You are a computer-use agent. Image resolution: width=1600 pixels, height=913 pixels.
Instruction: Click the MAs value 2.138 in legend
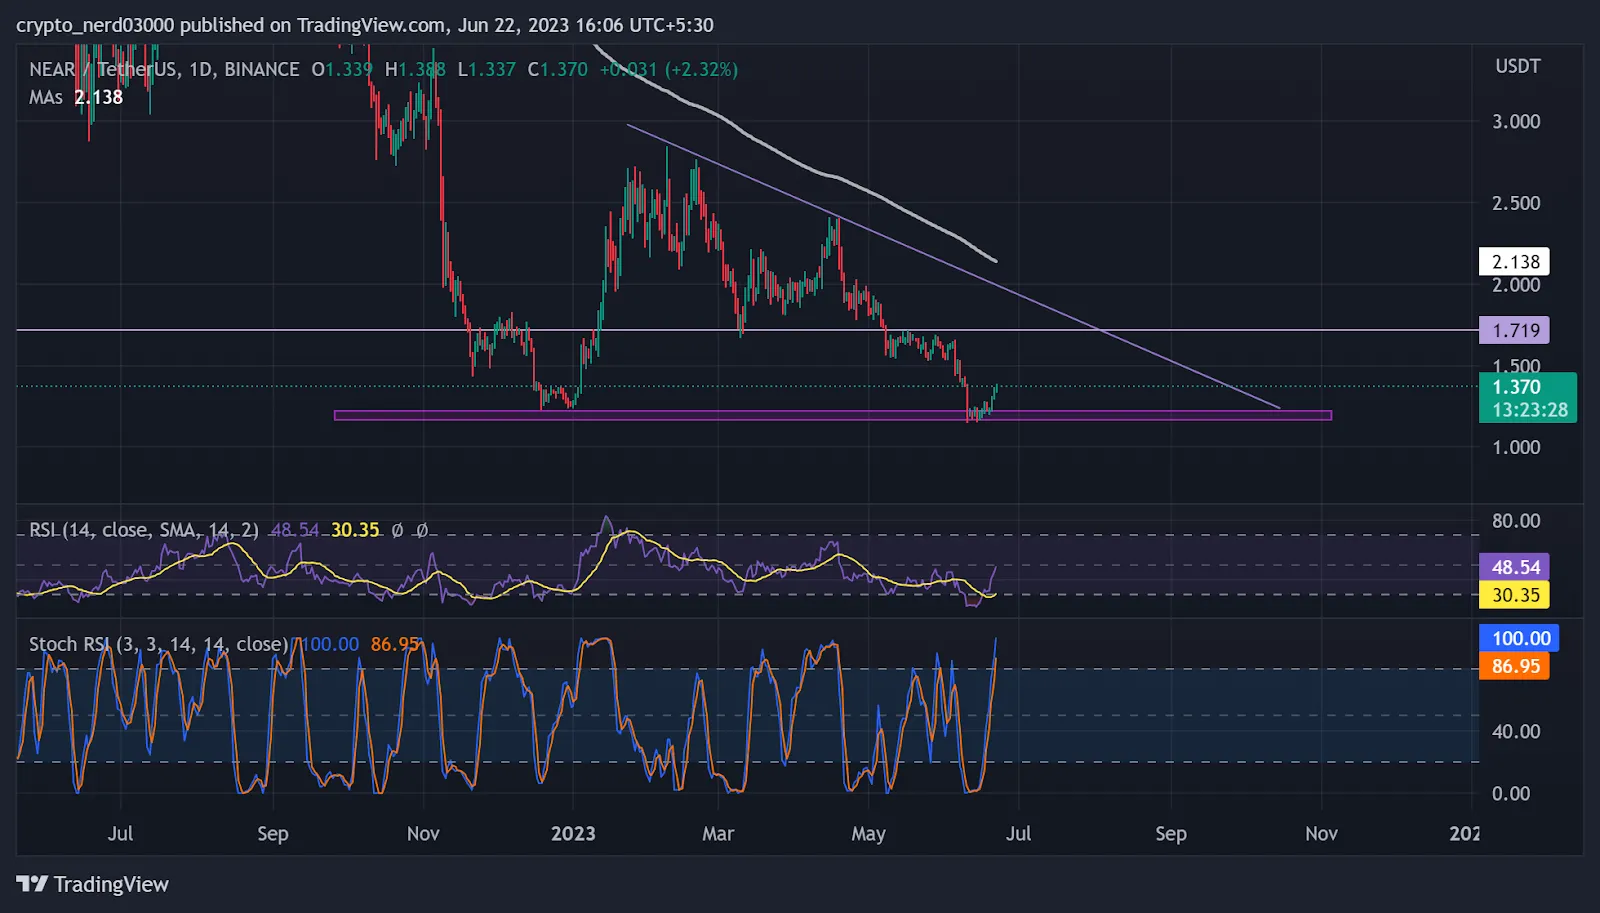pyautogui.click(x=99, y=97)
